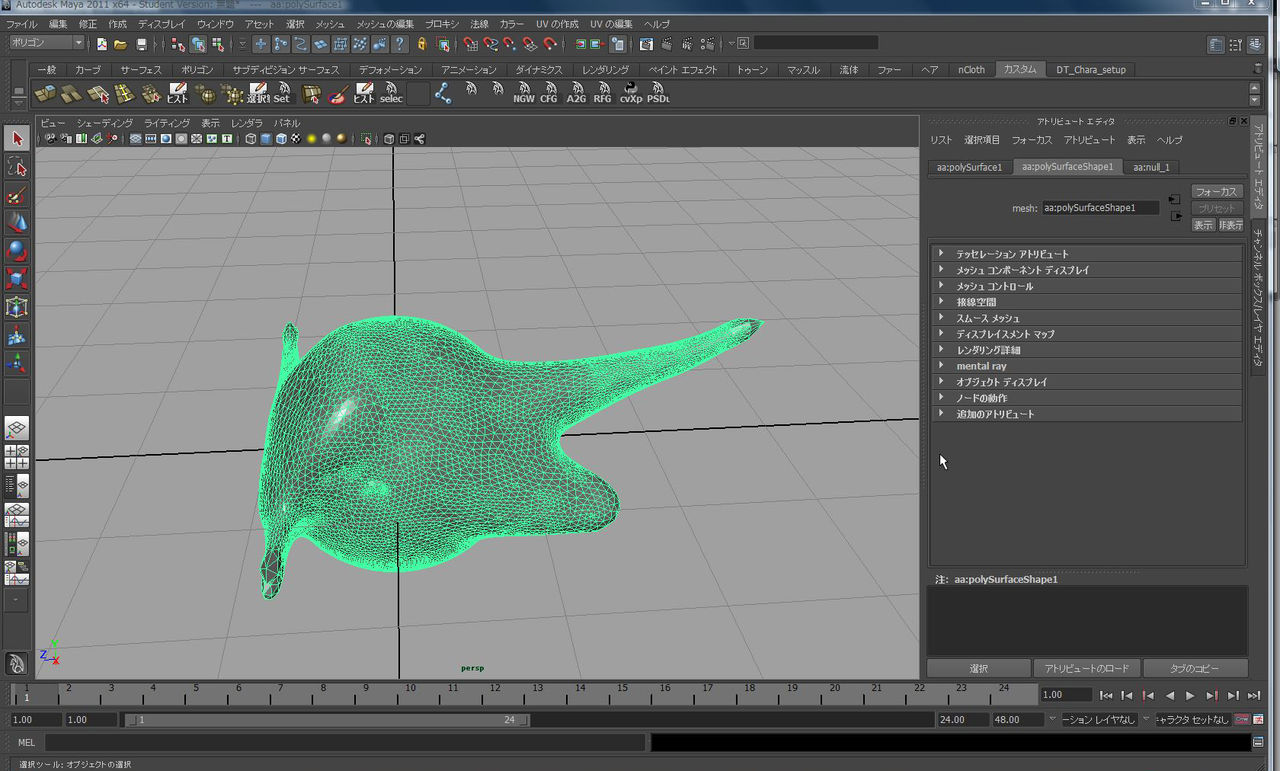1280x771 pixels.
Task: Click the time slider at frame 12
Action: pyautogui.click(x=495, y=693)
